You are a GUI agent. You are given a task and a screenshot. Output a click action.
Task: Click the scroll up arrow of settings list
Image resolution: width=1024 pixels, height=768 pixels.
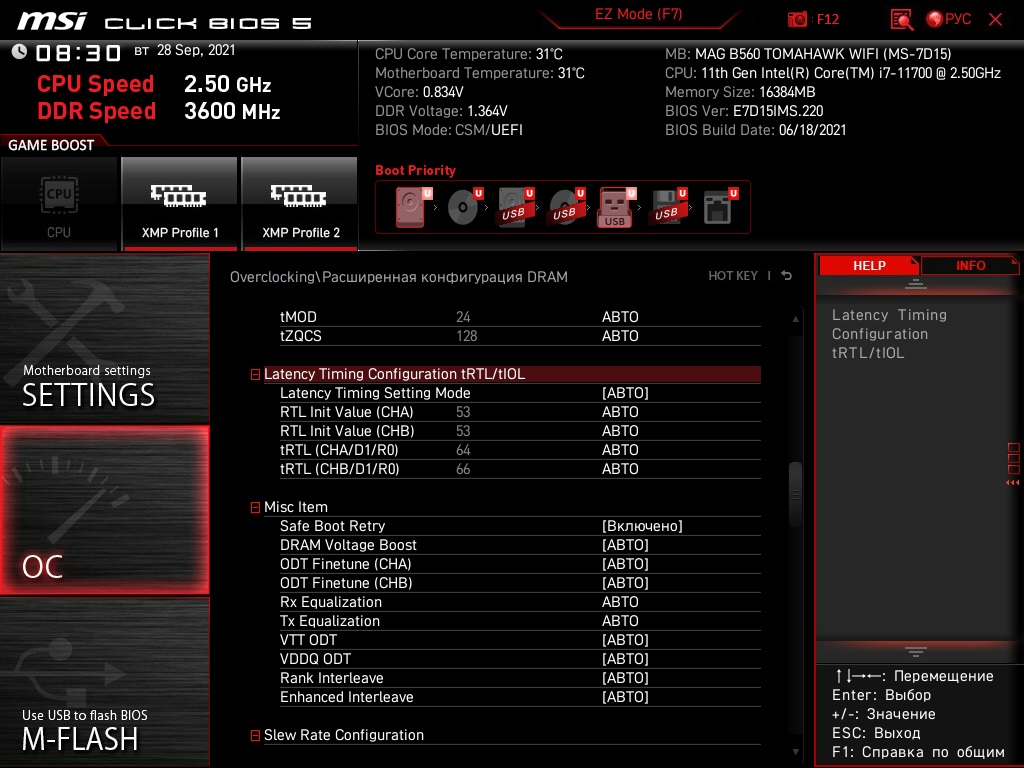[x=795, y=319]
